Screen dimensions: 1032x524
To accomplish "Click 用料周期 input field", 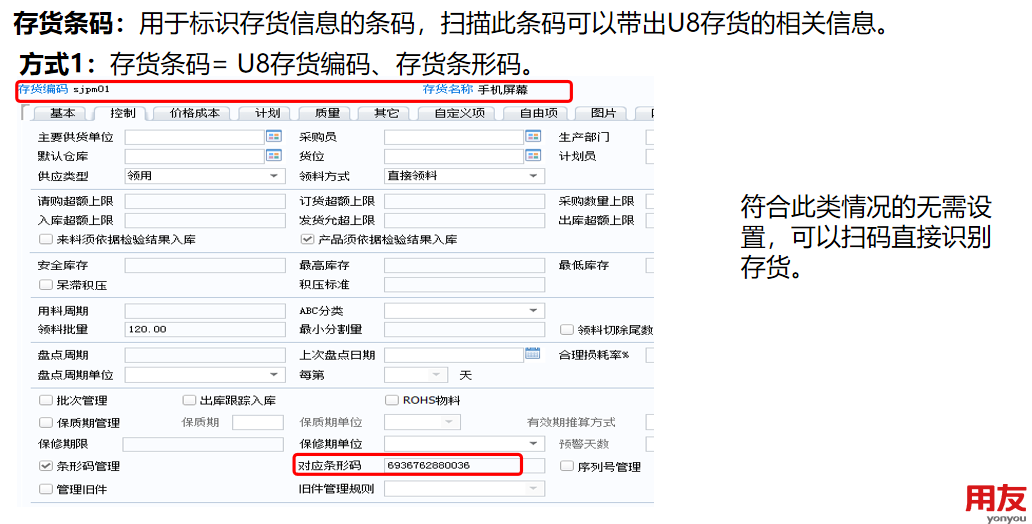I will click(205, 311).
